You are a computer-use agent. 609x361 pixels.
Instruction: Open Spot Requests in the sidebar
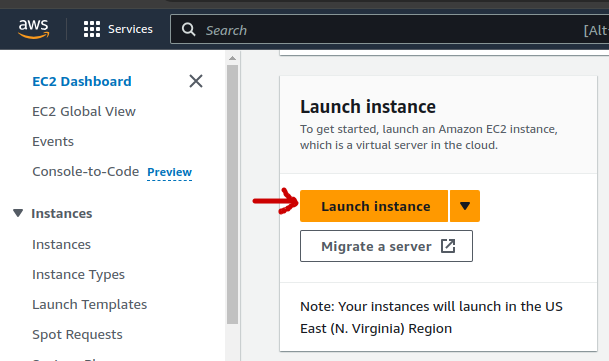pos(77,335)
